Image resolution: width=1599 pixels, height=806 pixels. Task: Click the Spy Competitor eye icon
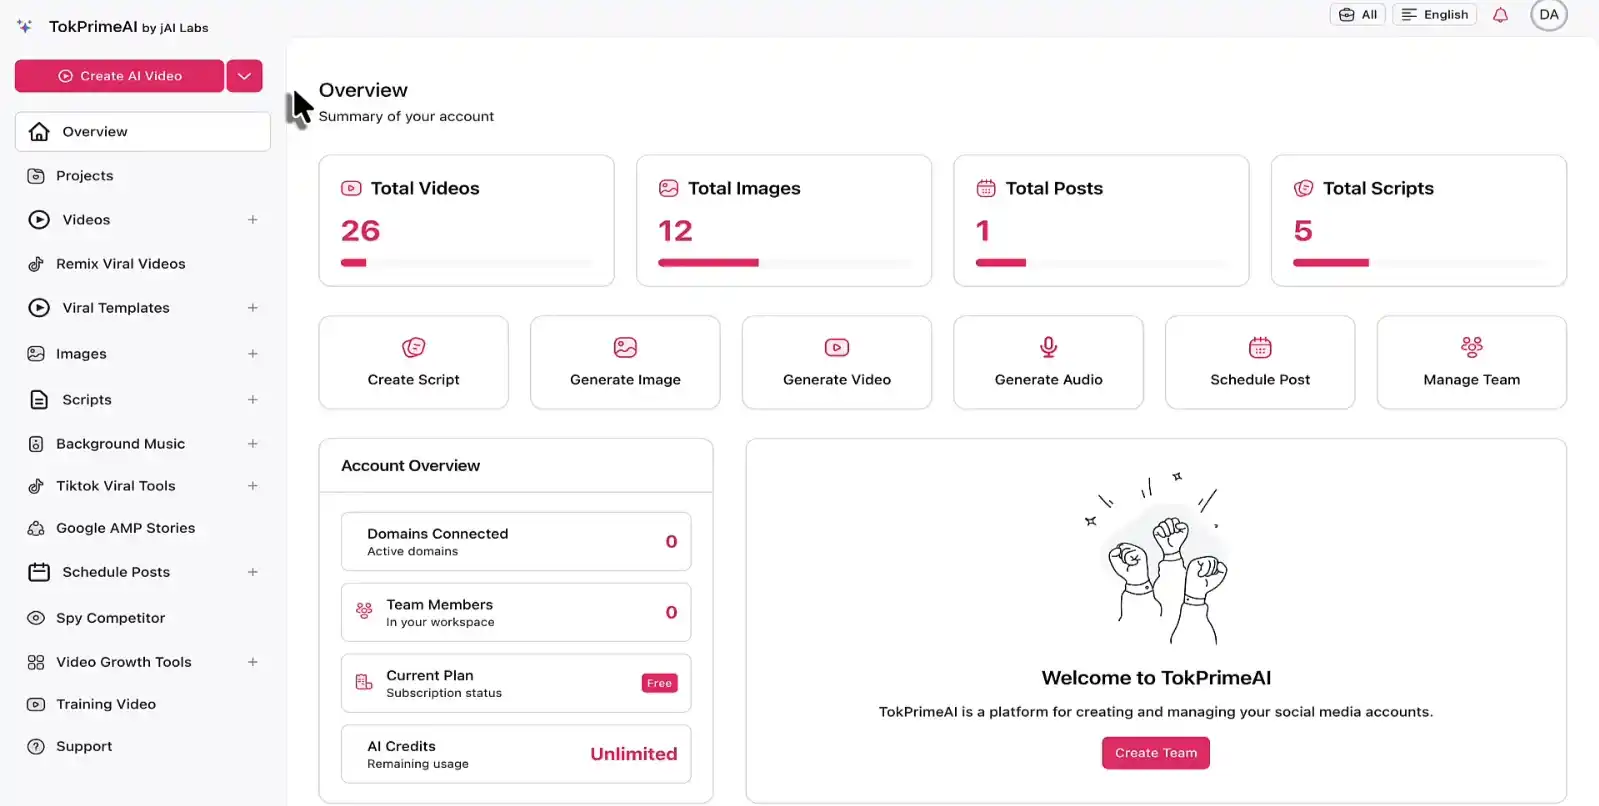(36, 618)
